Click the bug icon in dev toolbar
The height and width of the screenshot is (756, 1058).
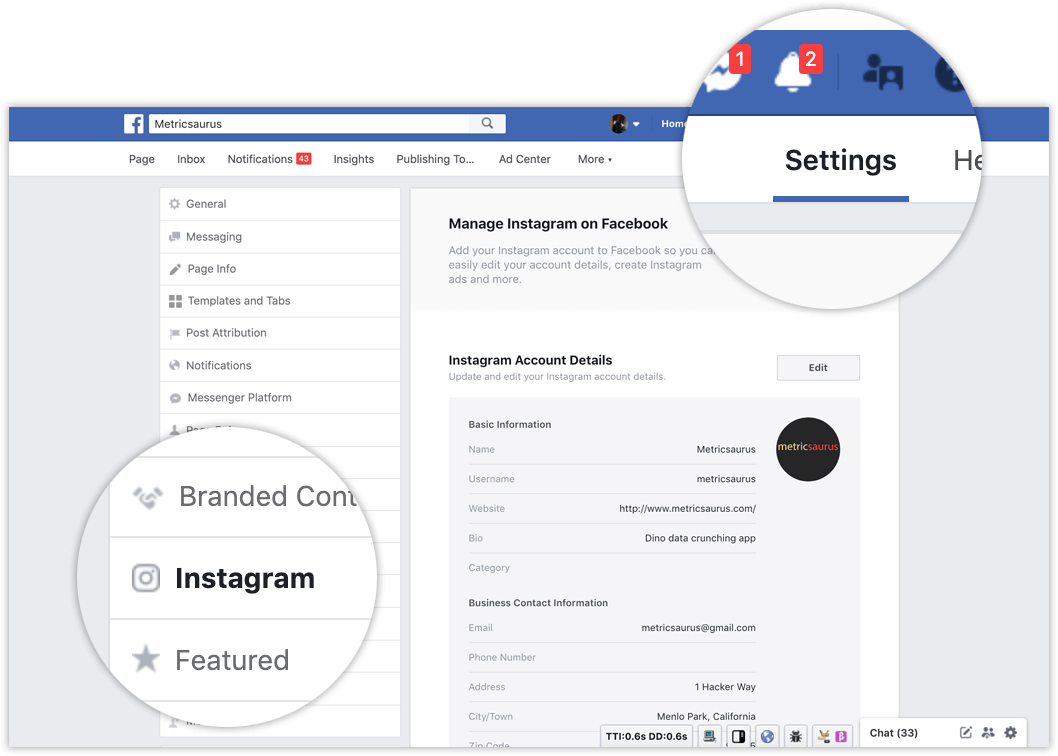(x=796, y=736)
